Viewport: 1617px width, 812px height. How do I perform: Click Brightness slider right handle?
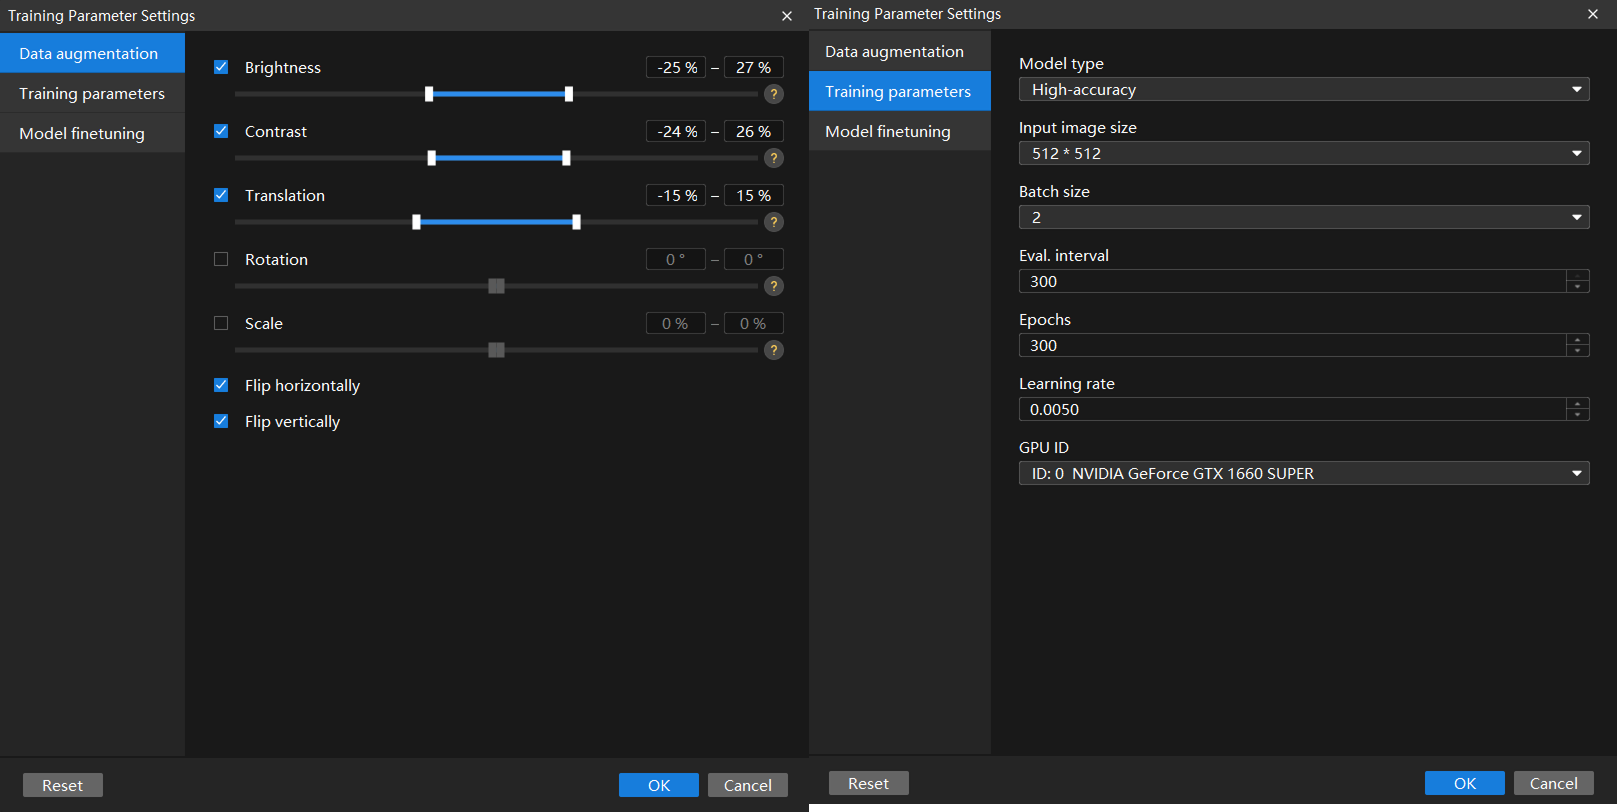click(x=569, y=94)
